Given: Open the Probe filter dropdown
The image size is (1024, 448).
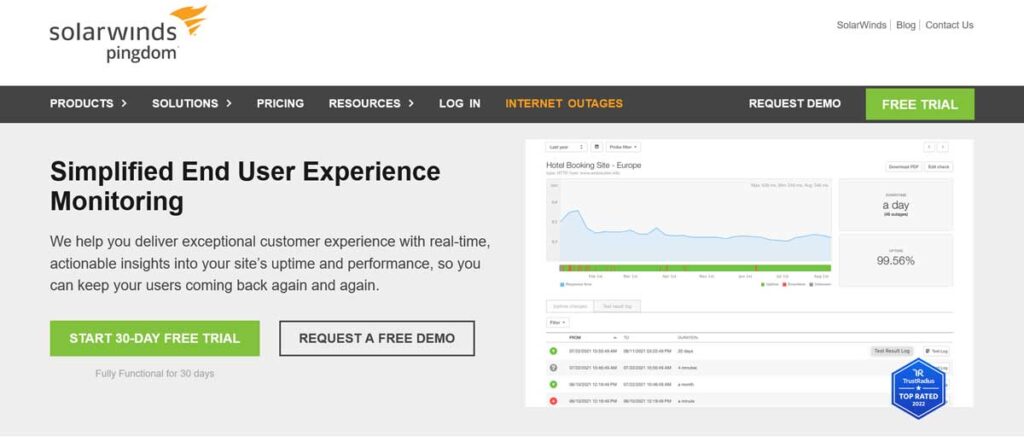Looking at the screenshot, I should 624,148.
